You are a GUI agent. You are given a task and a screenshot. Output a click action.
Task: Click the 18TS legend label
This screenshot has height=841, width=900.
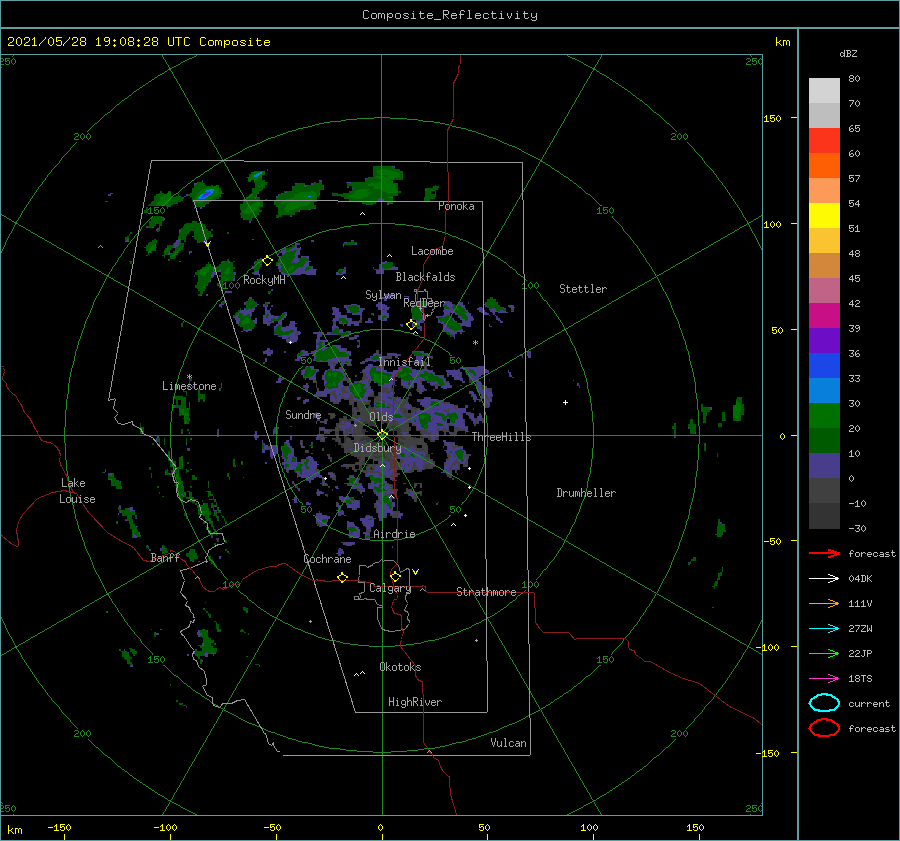[860, 679]
